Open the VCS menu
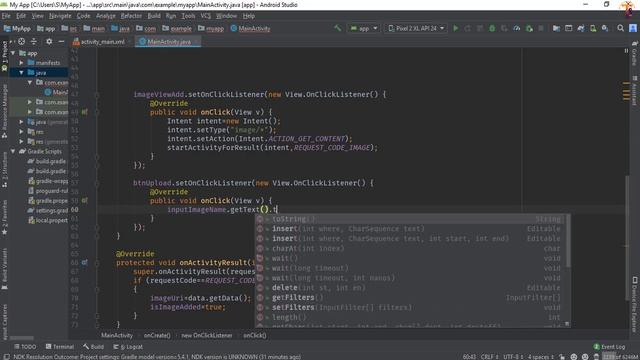This screenshot has height=360, width=640. (x=205, y=16)
